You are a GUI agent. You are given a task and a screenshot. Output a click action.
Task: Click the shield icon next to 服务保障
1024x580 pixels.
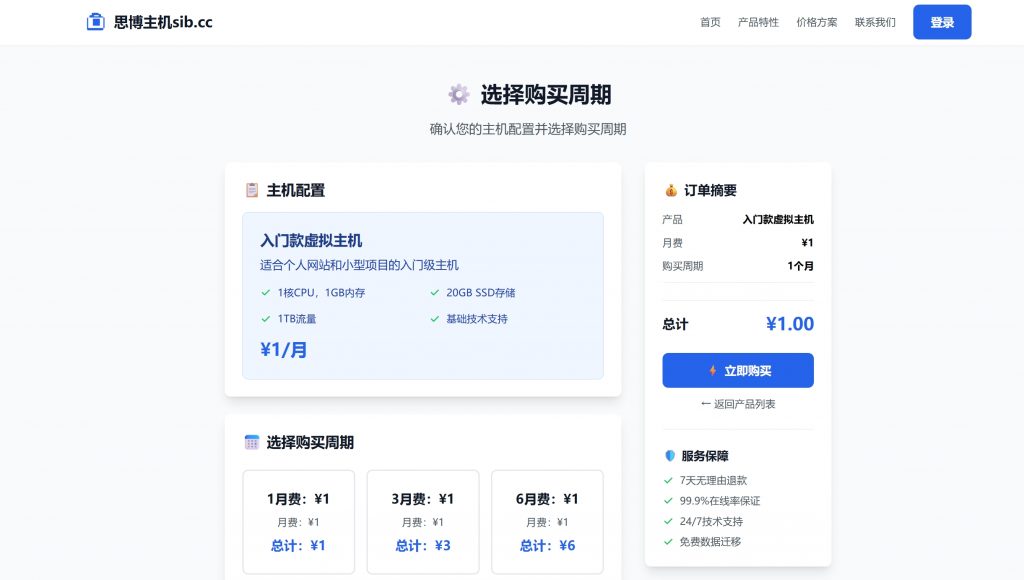668,455
